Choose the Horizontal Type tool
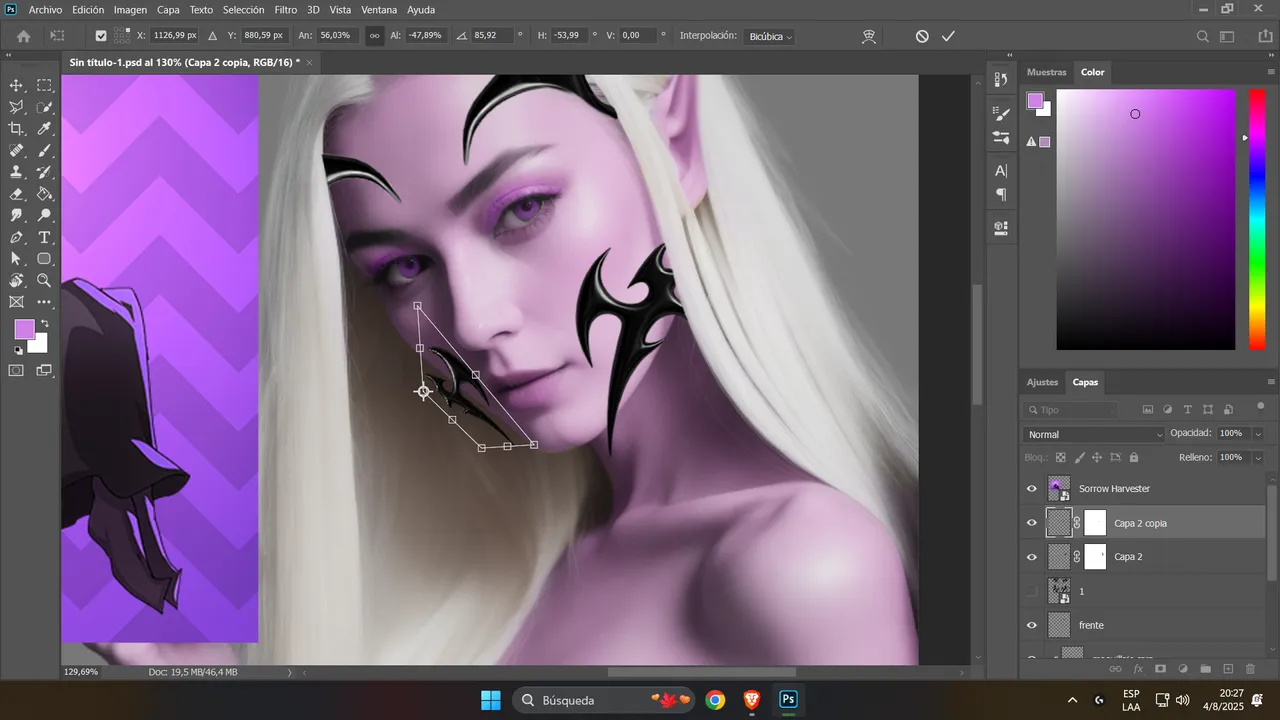 pyautogui.click(x=44, y=237)
